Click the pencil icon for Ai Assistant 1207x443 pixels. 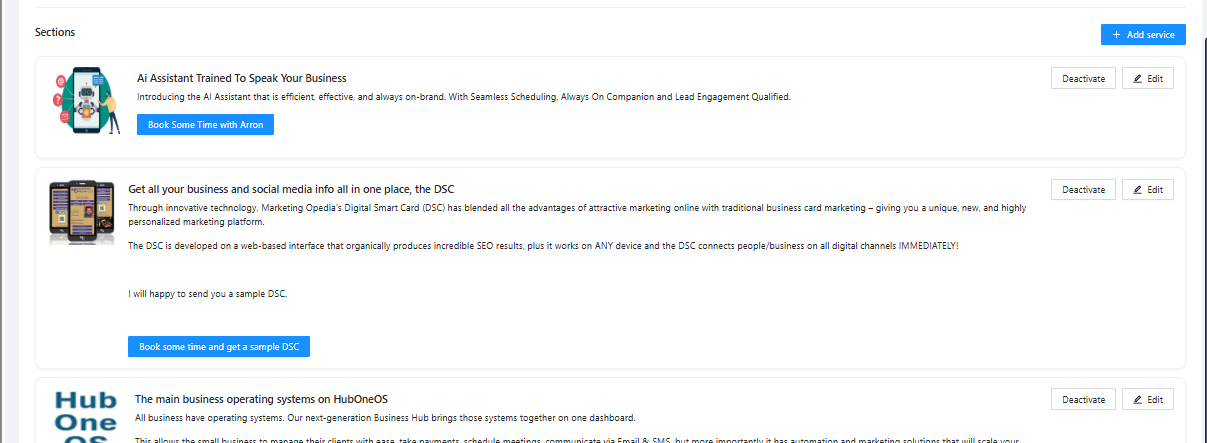[1137, 78]
